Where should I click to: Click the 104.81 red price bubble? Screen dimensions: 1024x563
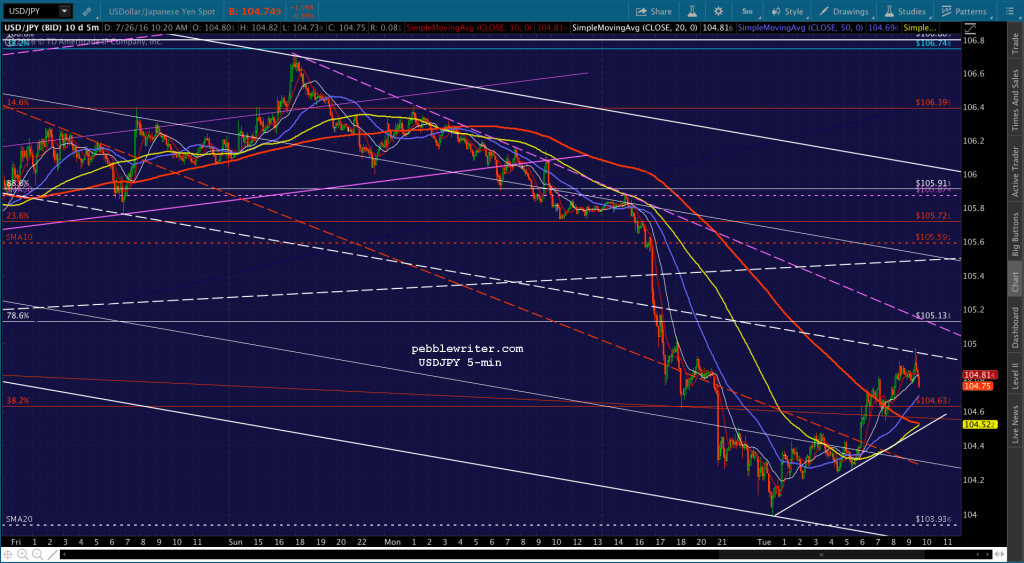[x=978, y=375]
